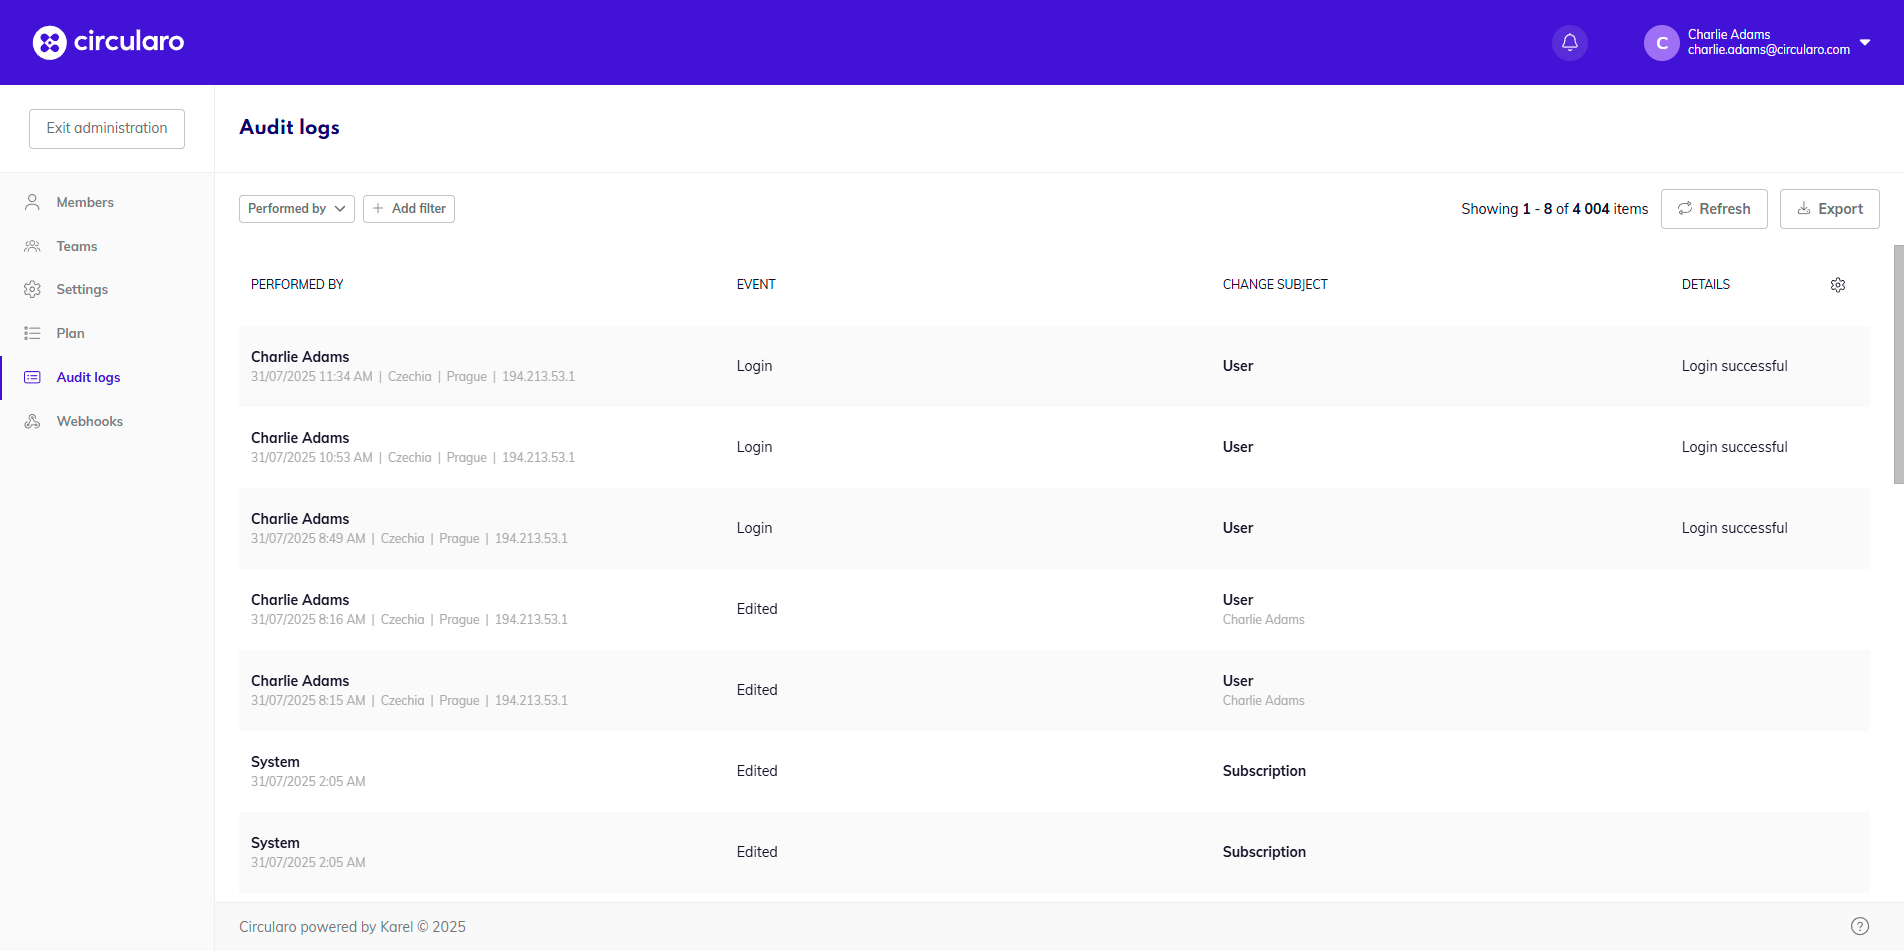This screenshot has height=951, width=1904.
Task: Click Add filter button
Action: click(408, 208)
